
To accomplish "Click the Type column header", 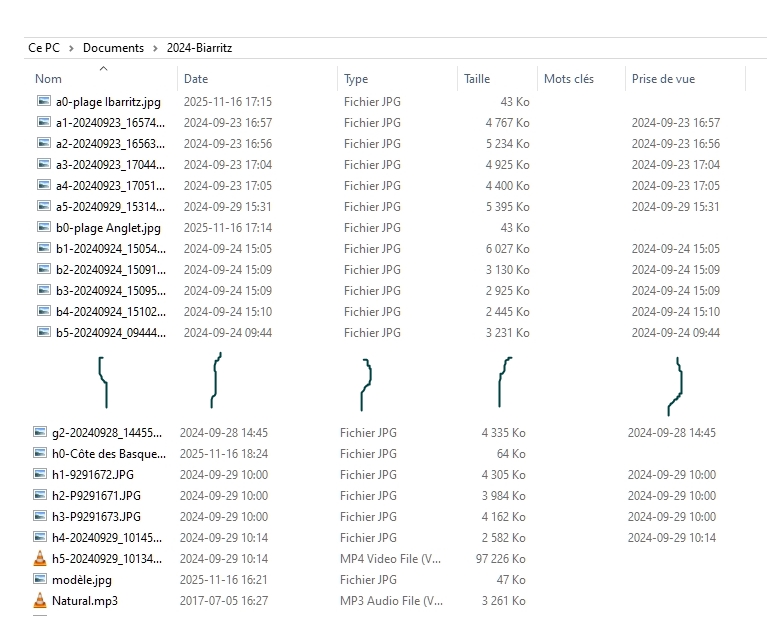I will (356, 79).
